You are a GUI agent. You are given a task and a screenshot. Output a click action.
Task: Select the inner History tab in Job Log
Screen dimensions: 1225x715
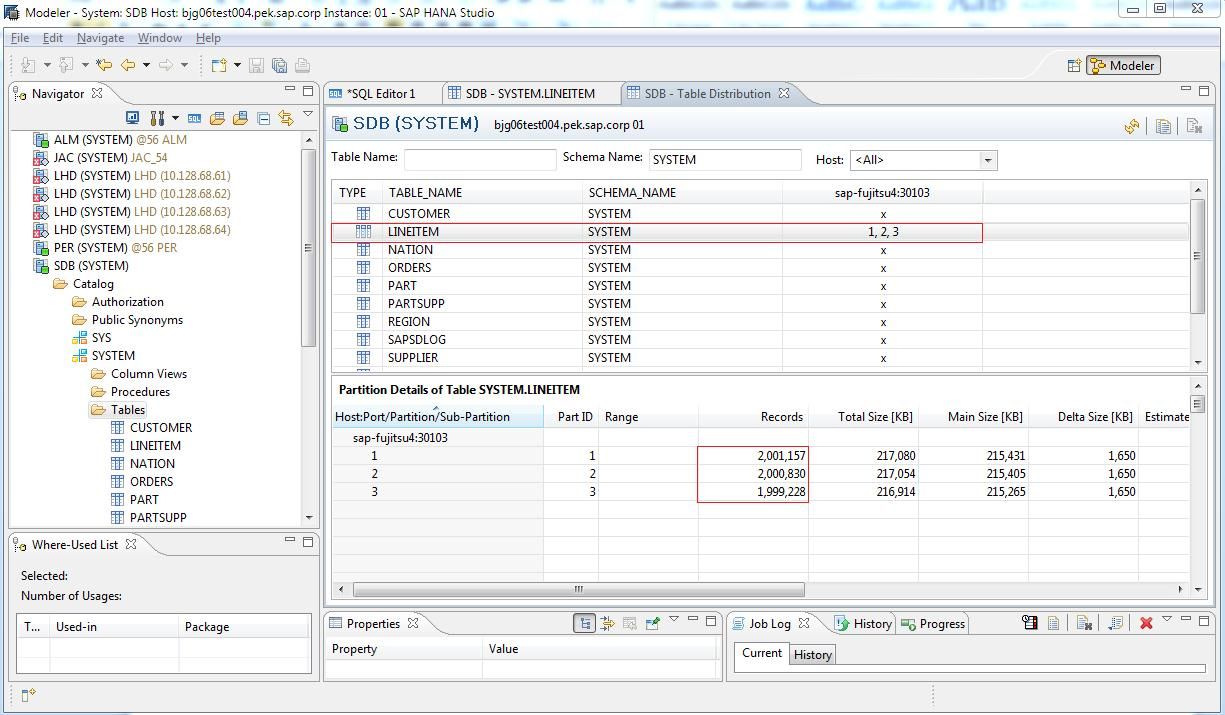pos(812,654)
